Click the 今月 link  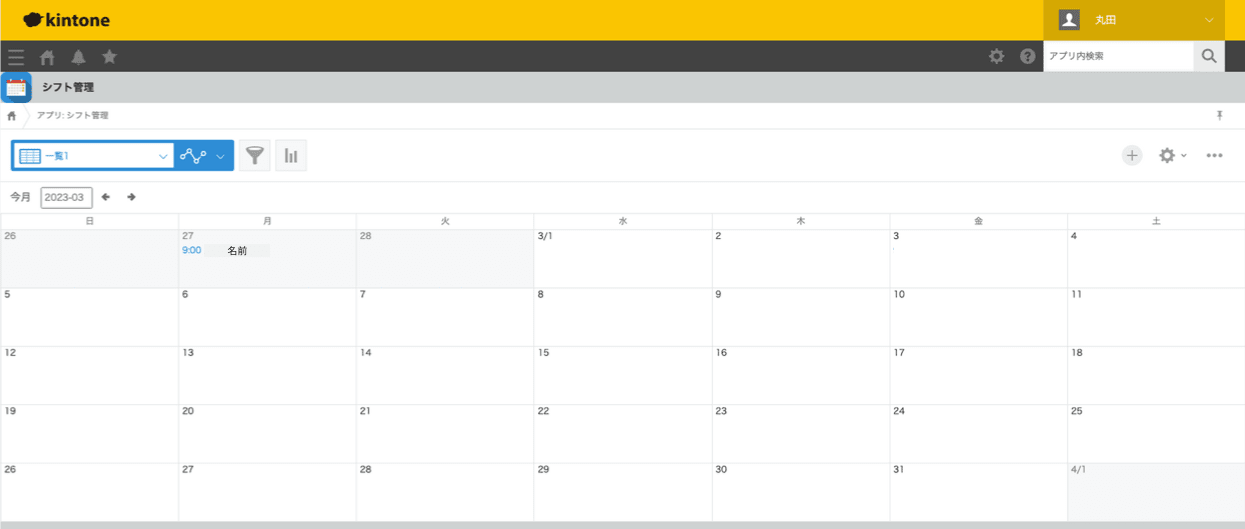tap(20, 197)
